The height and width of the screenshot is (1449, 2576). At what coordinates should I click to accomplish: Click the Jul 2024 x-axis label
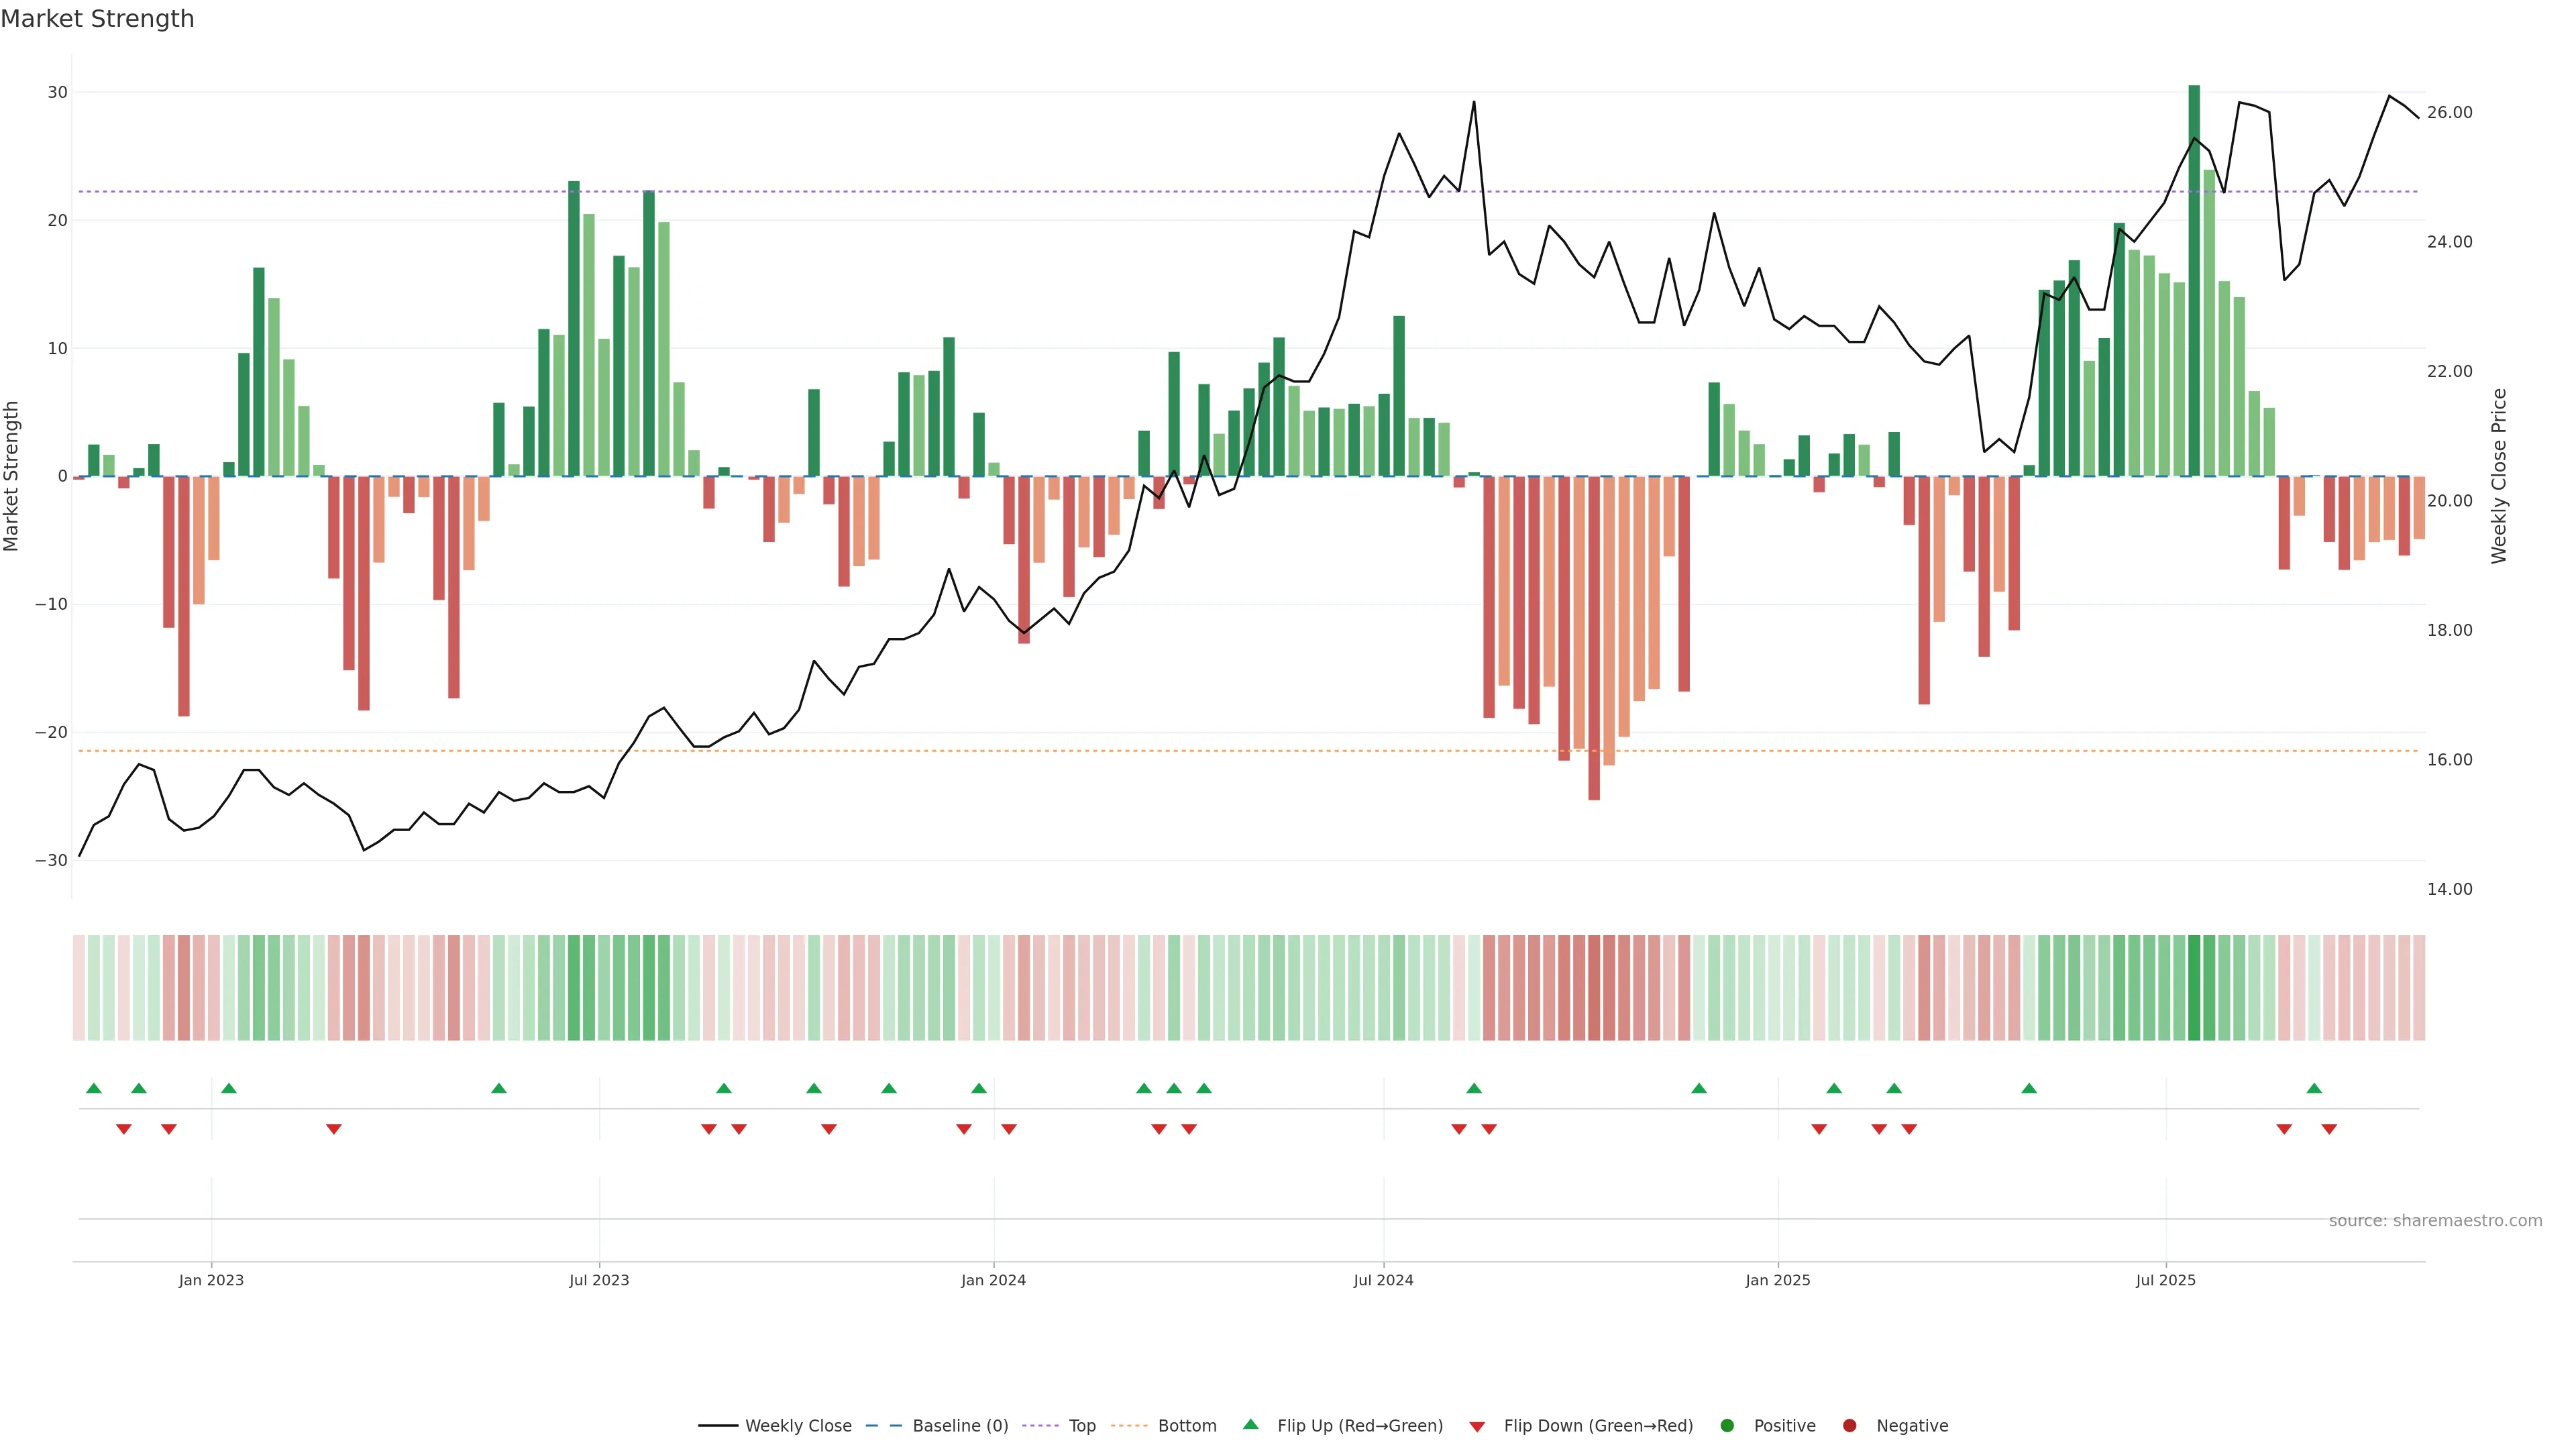[x=1383, y=1280]
